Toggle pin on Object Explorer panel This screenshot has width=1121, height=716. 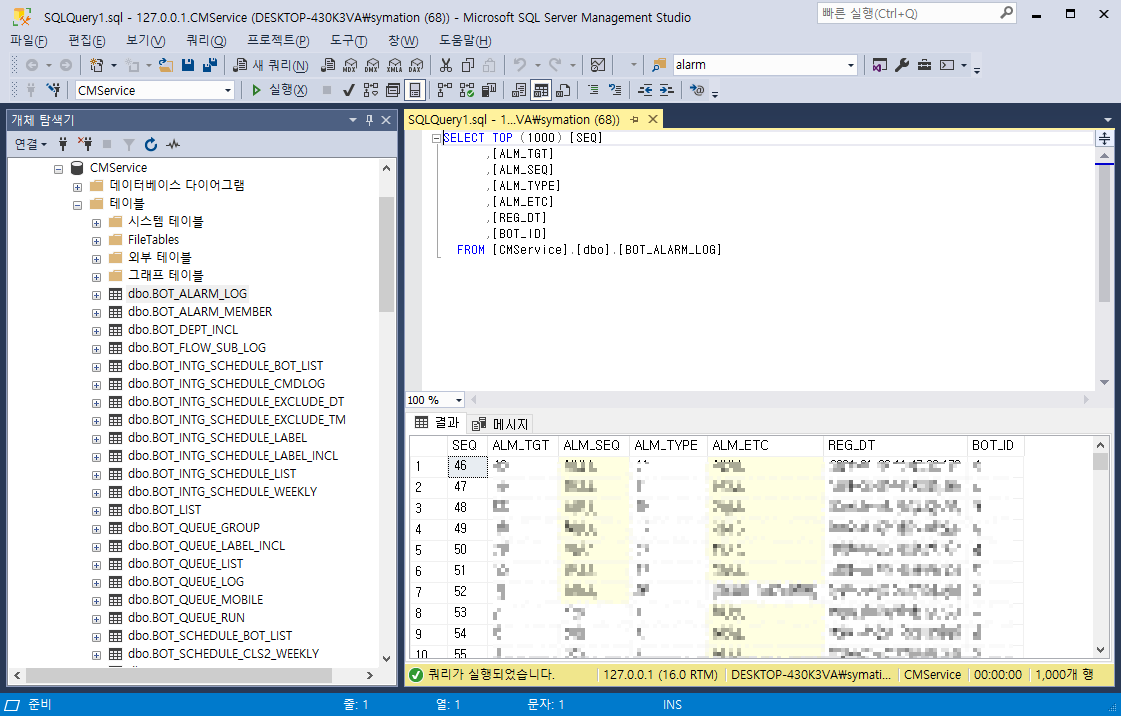point(370,120)
